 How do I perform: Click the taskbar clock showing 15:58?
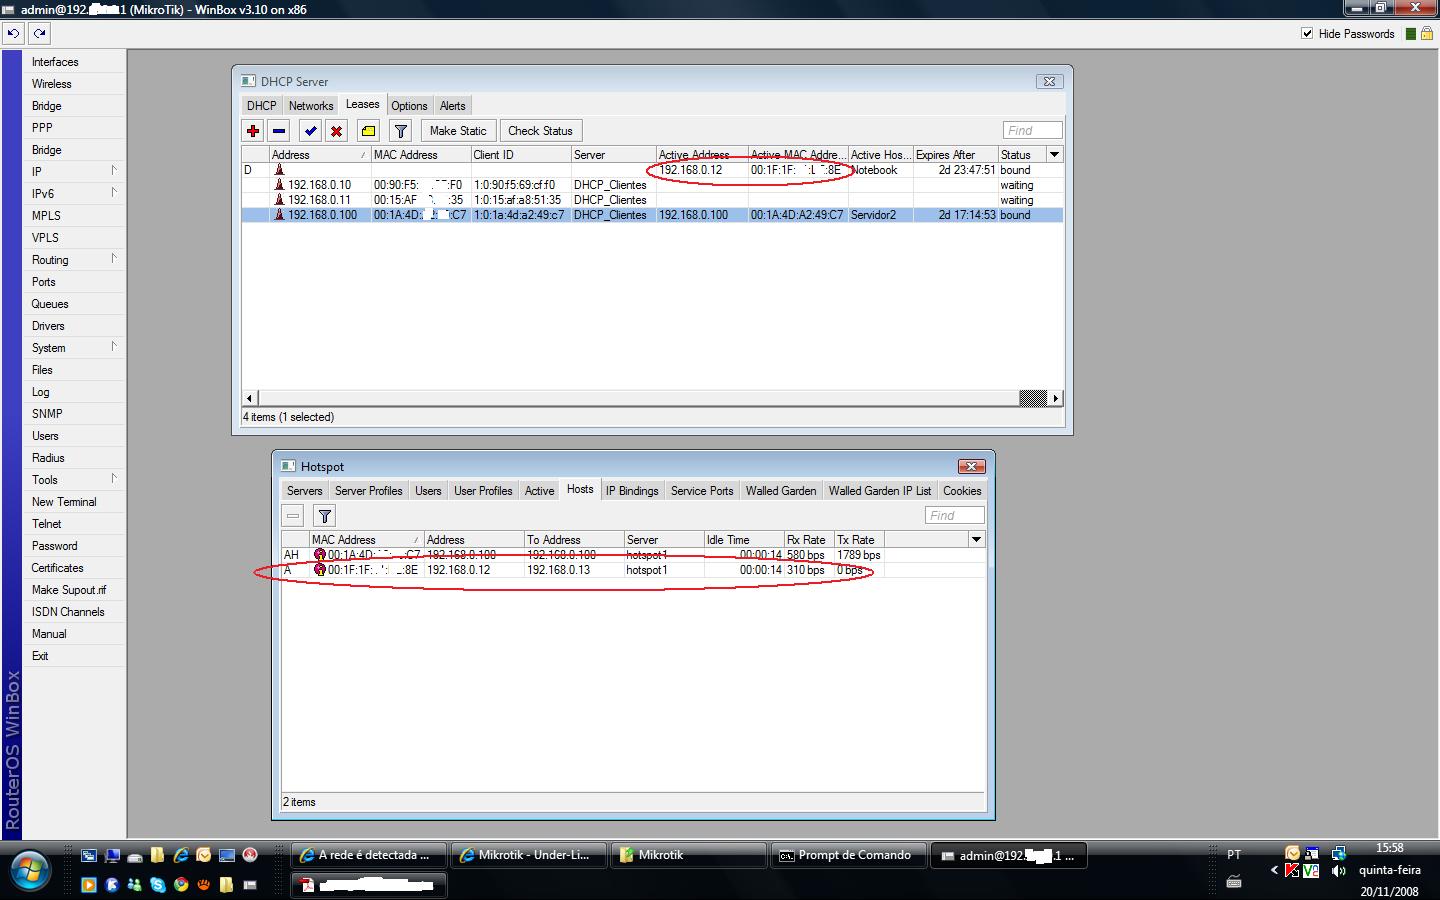click(x=1389, y=848)
